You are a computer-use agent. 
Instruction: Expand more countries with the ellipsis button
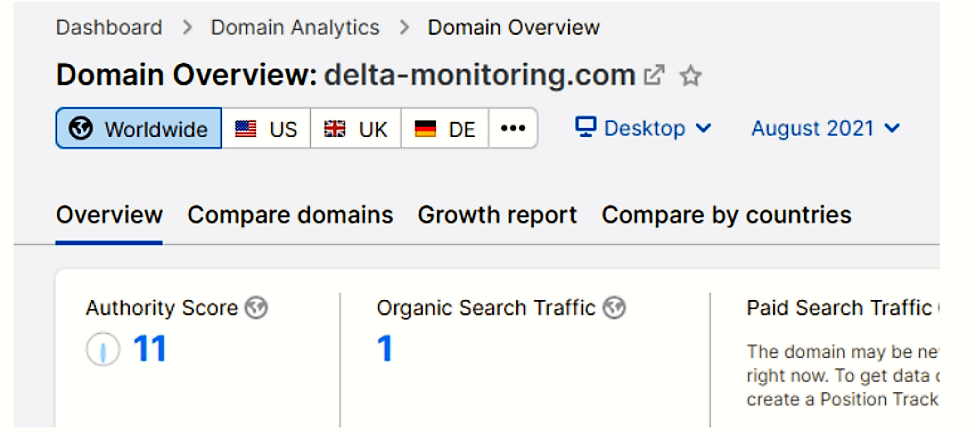513,128
